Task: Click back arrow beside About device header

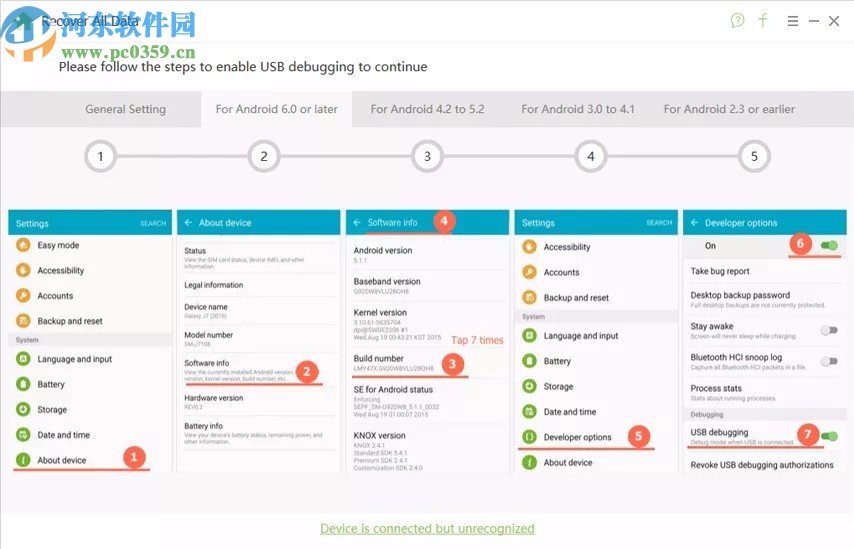Action: coord(188,222)
